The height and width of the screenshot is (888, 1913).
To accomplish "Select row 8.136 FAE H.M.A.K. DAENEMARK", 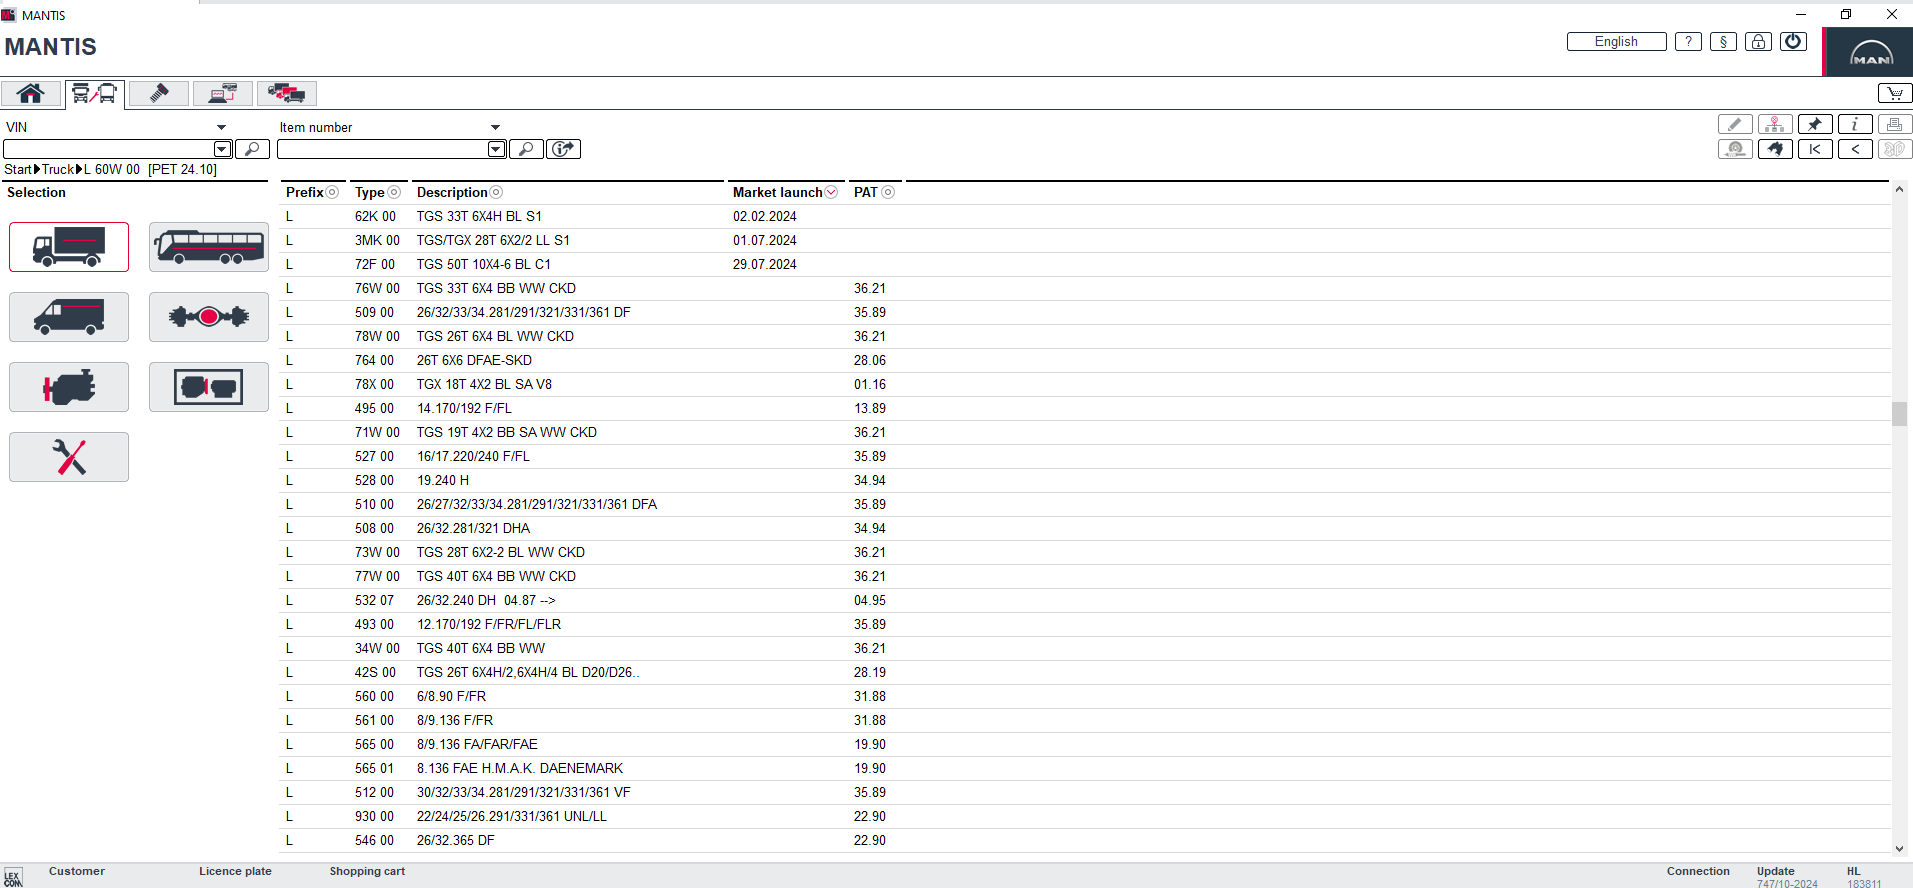I will (x=1085, y=768).
